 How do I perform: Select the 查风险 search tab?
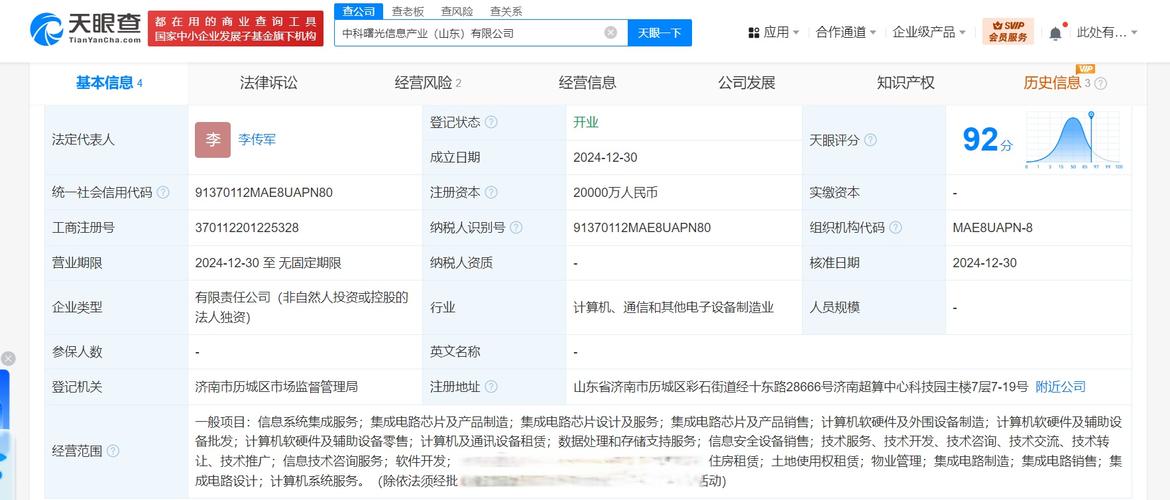(x=457, y=11)
